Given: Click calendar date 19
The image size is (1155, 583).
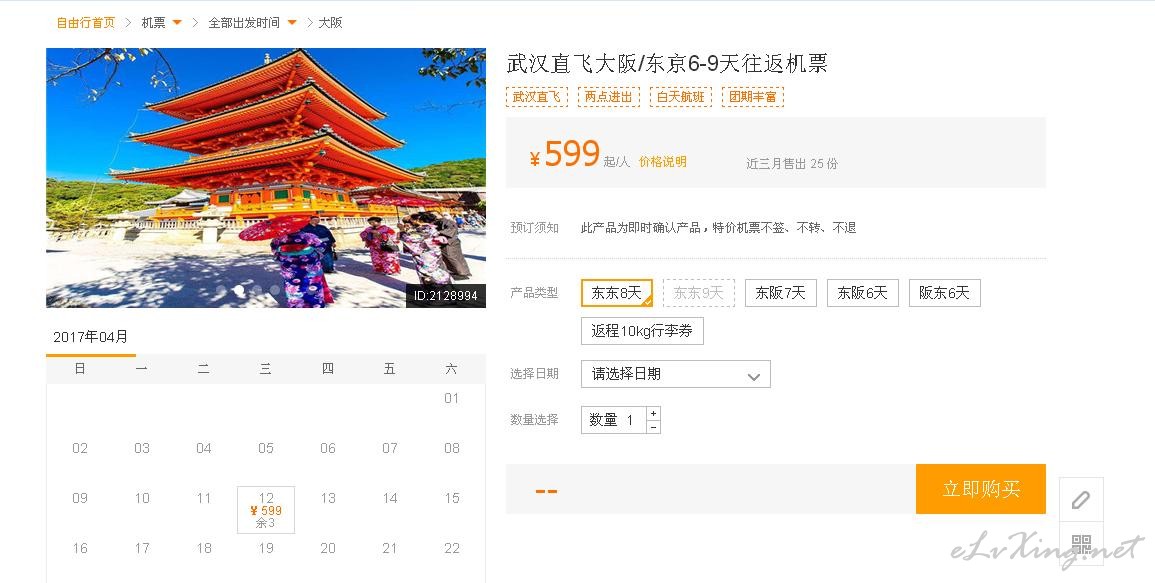Looking at the screenshot, I should [x=266, y=548].
